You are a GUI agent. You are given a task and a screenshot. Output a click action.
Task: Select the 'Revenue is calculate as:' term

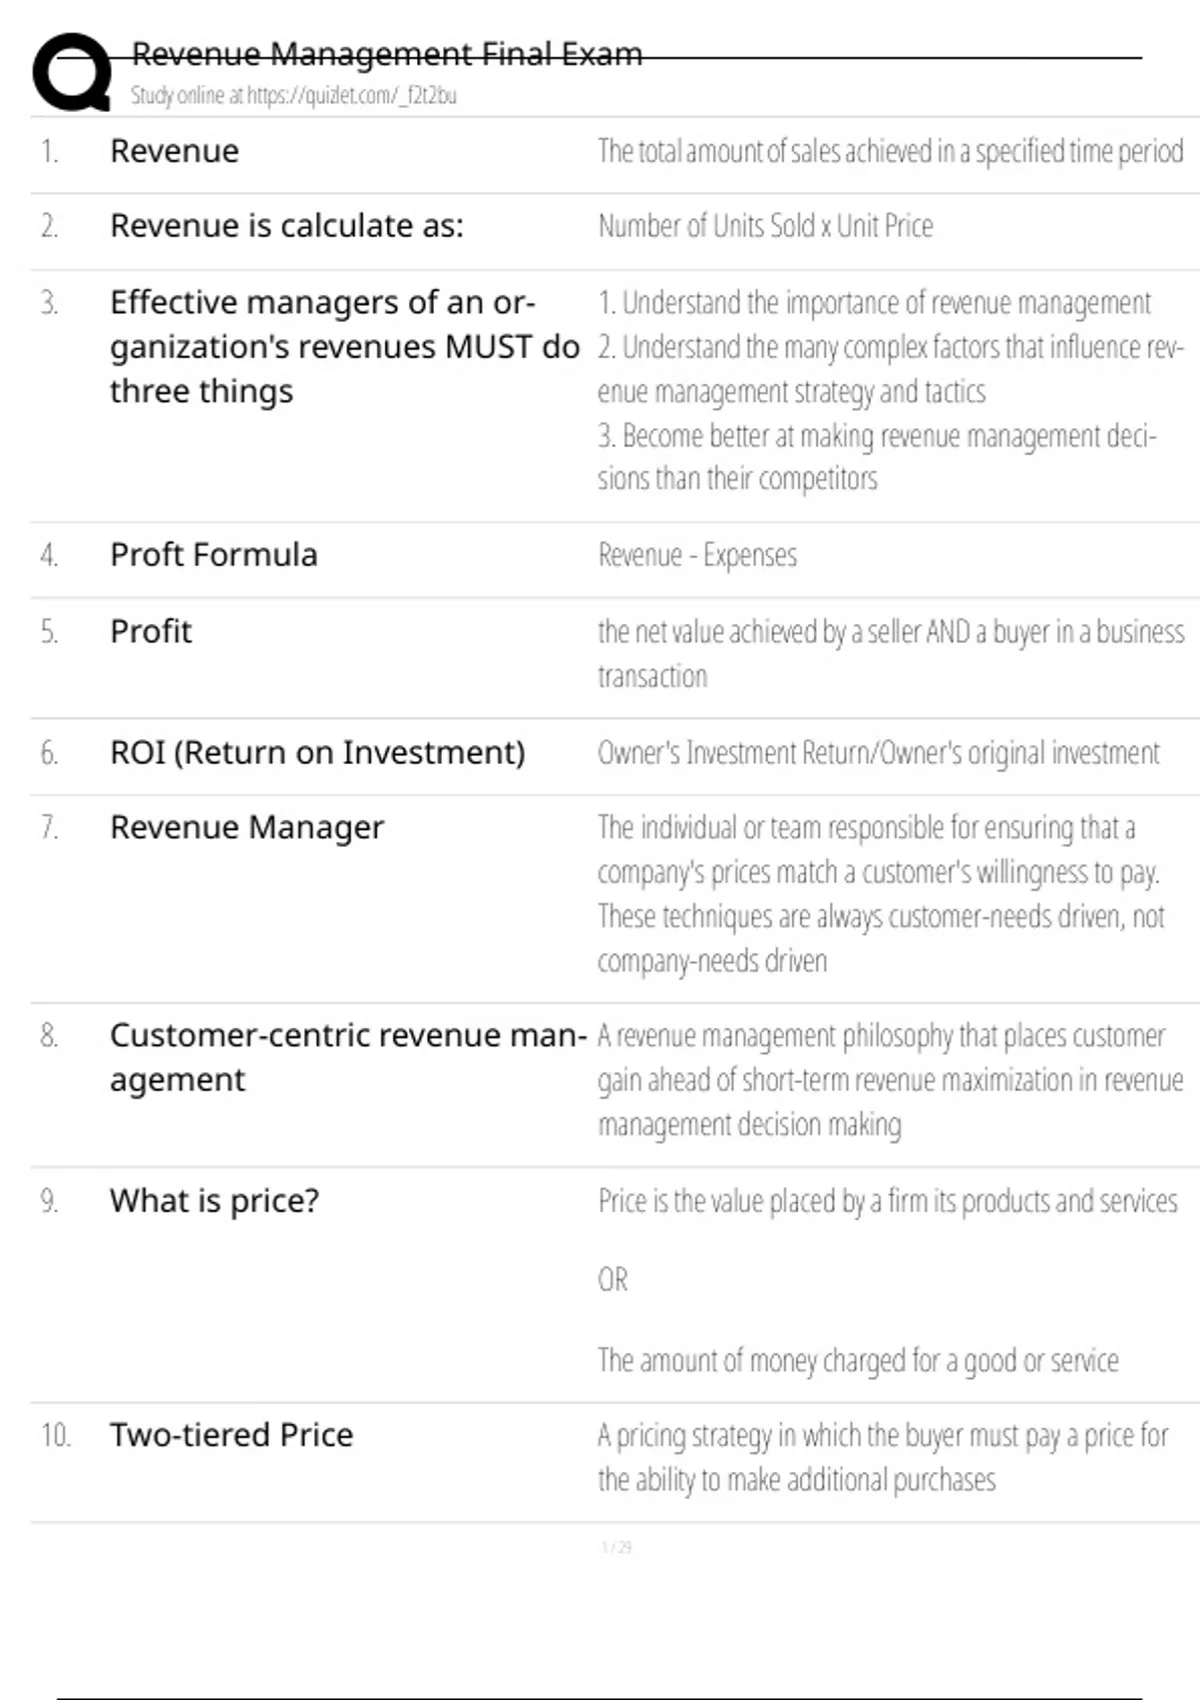(x=287, y=226)
